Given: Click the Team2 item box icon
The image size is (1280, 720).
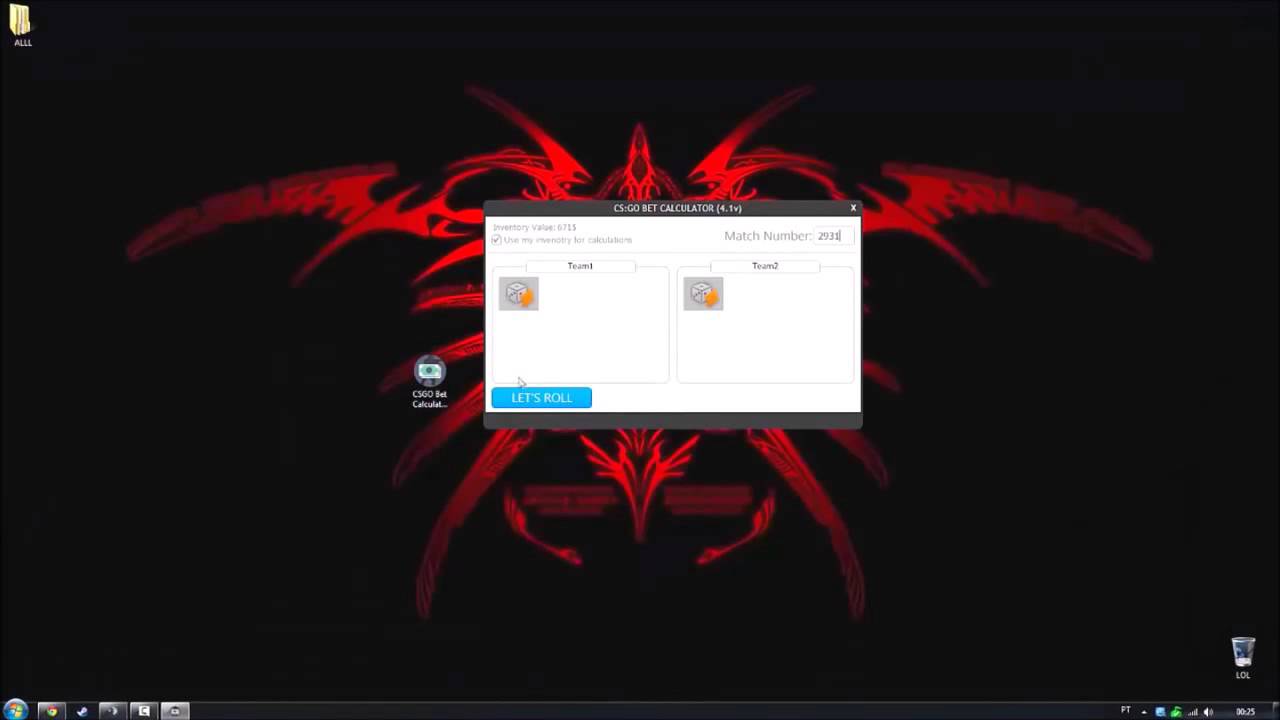Looking at the screenshot, I should (703, 294).
